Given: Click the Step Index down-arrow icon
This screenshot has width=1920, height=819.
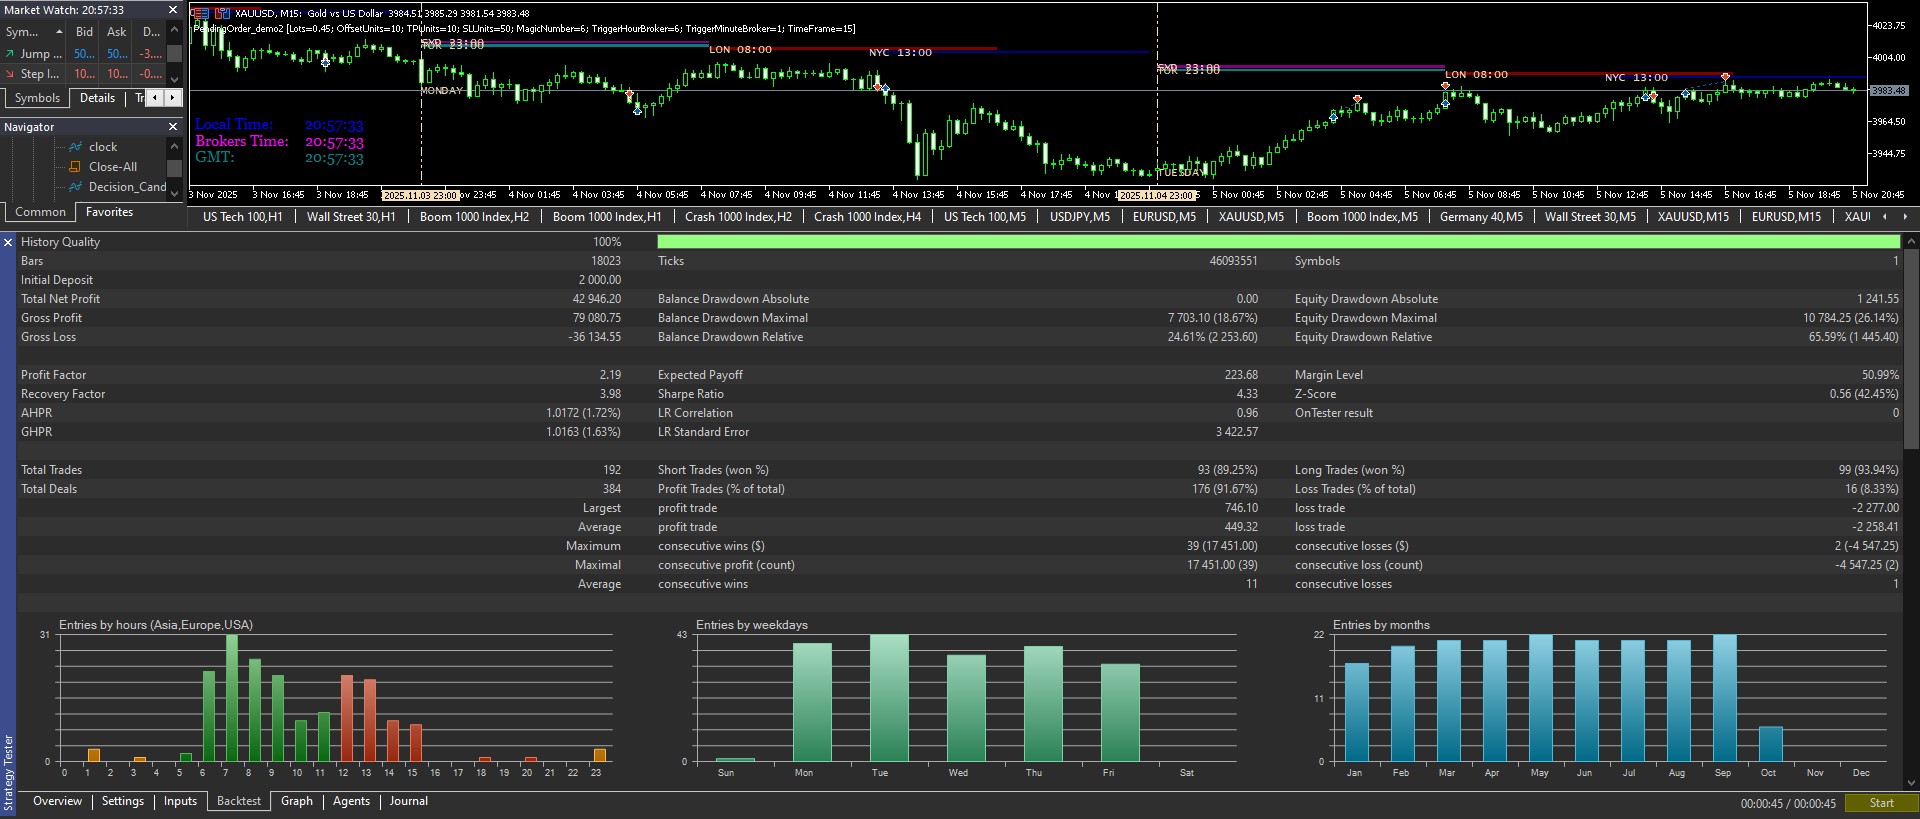Looking at the screenshot, I should 10,74.
